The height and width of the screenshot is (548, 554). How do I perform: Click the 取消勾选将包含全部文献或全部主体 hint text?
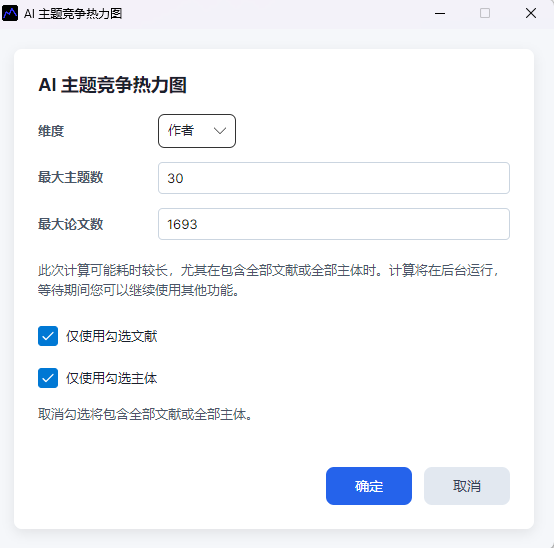tap(145, 414)
